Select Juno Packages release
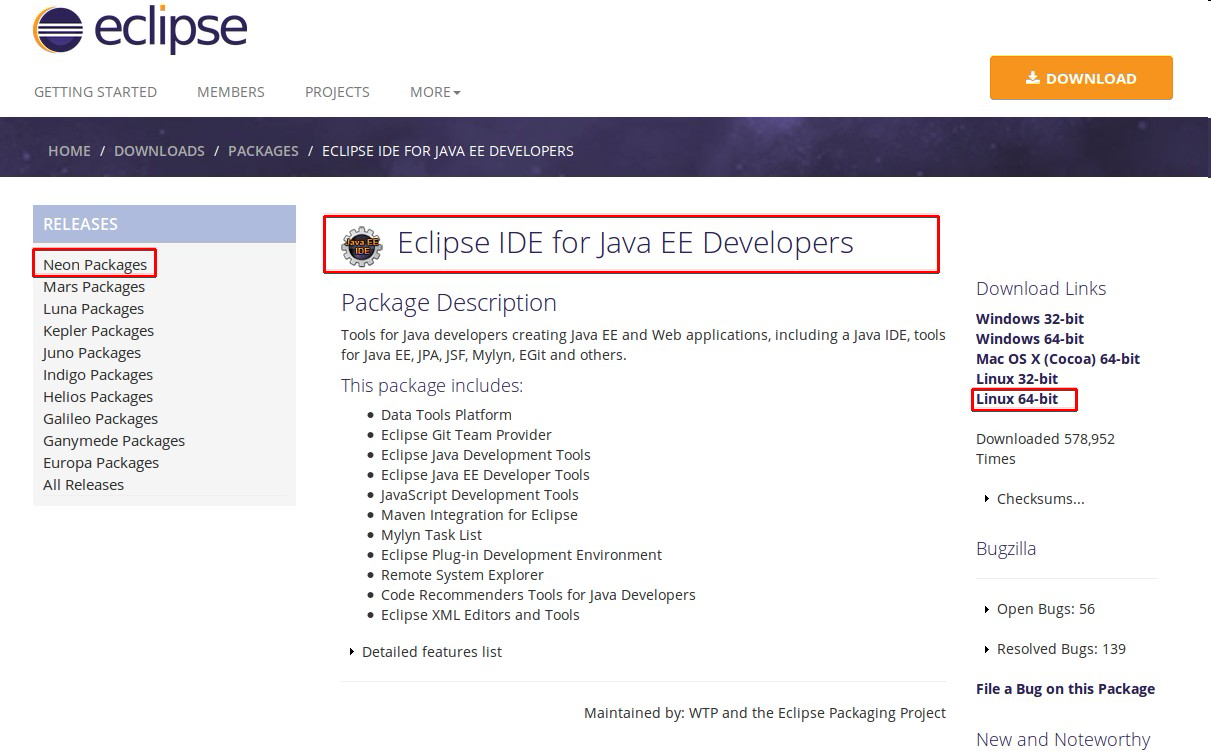This screenshot has height=756, width=1211. coord(92,353)
